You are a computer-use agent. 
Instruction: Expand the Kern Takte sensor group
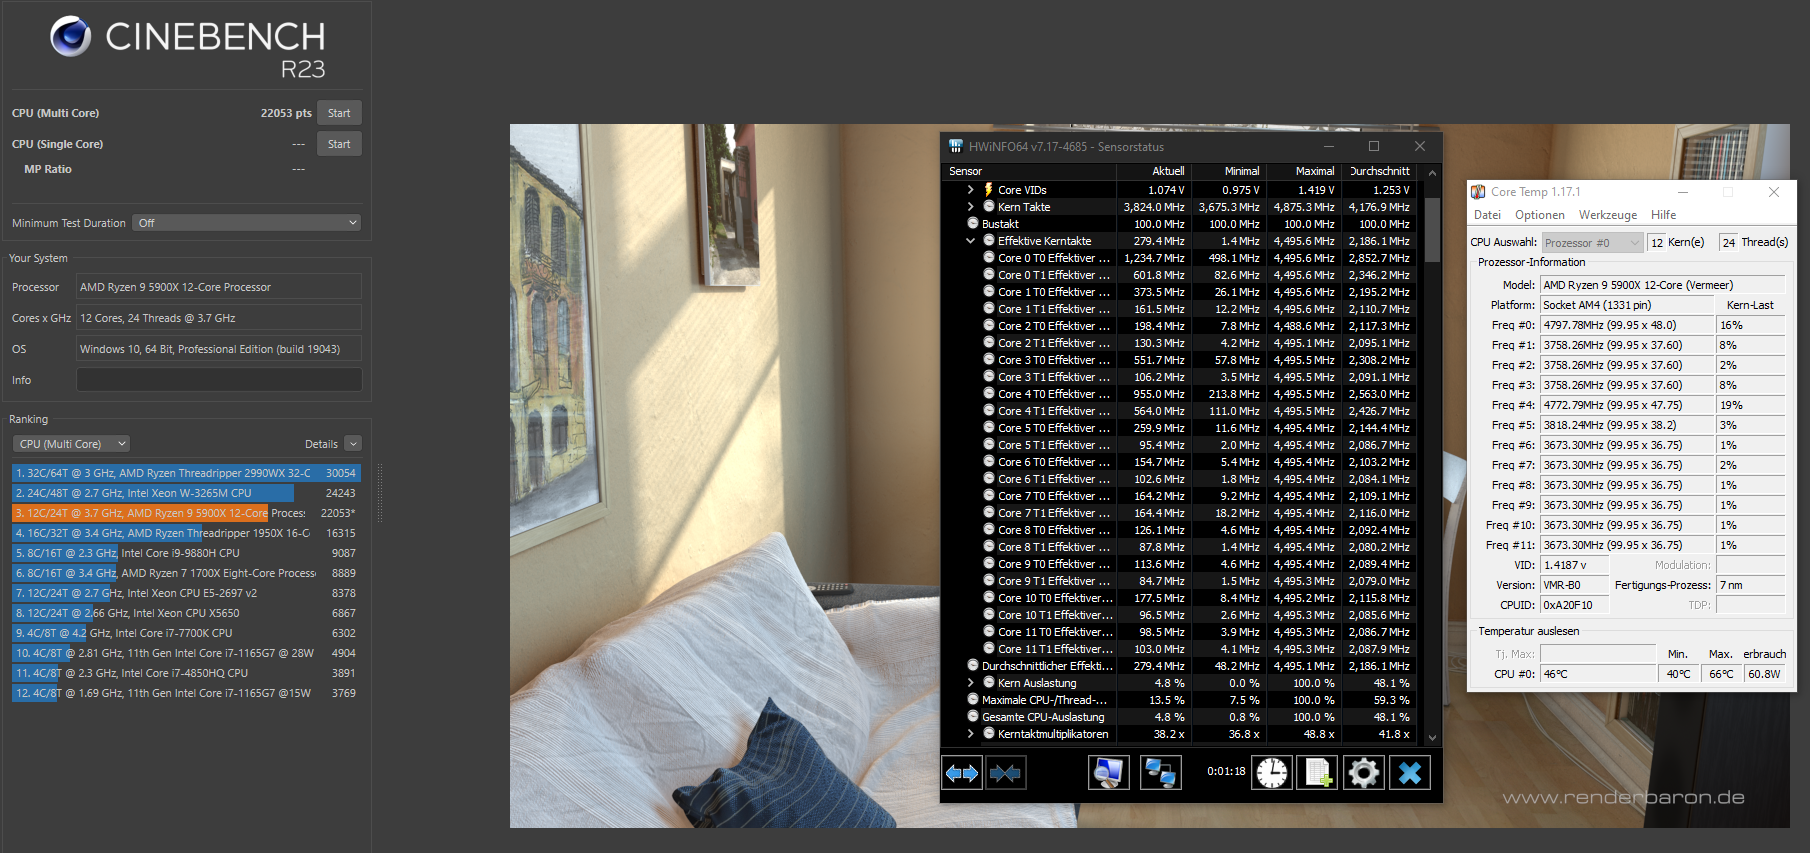tap(970, 207)
